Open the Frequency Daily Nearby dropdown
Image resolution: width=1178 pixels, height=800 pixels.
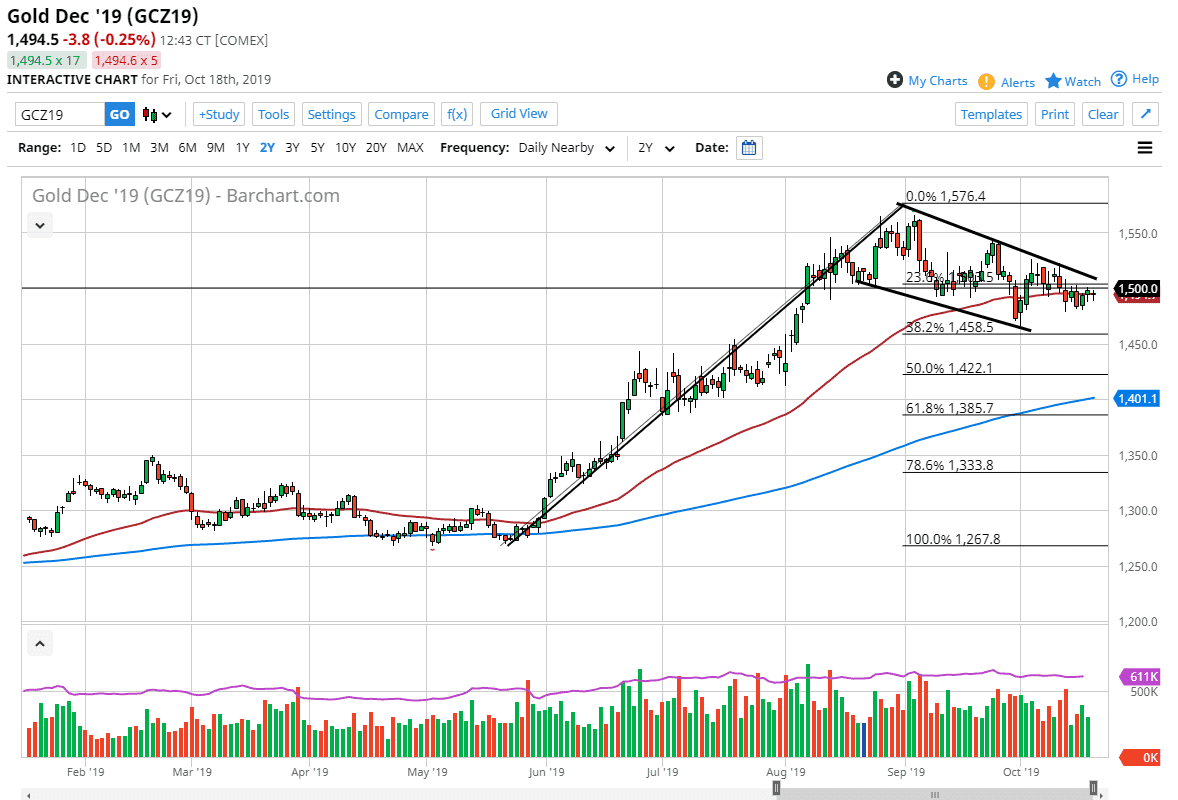(x=566, y=148)
